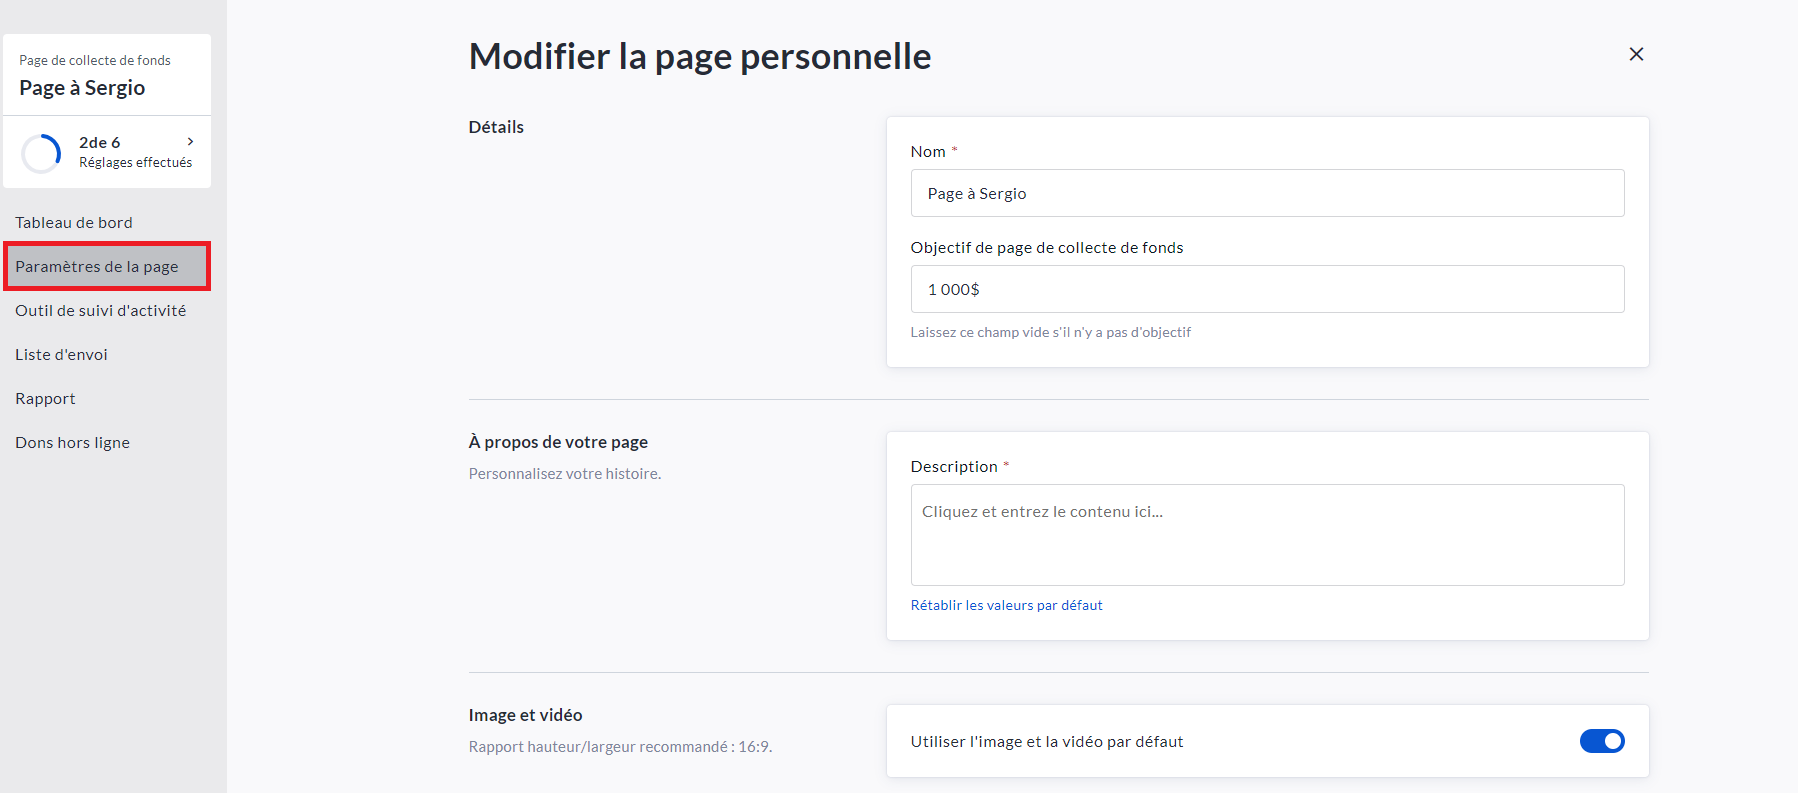Navigate to Liste d'envoi
Viewport: 1798px width, 793px height.
pyautogui.click(x=61, y=355)
